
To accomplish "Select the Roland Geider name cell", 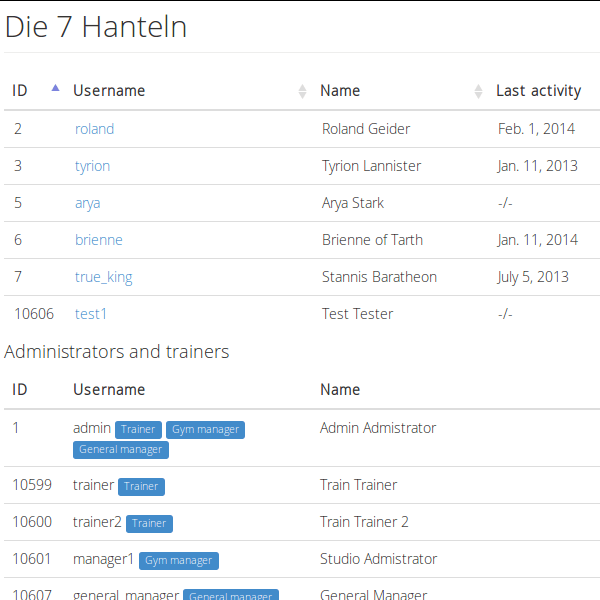I will point(366,129).
